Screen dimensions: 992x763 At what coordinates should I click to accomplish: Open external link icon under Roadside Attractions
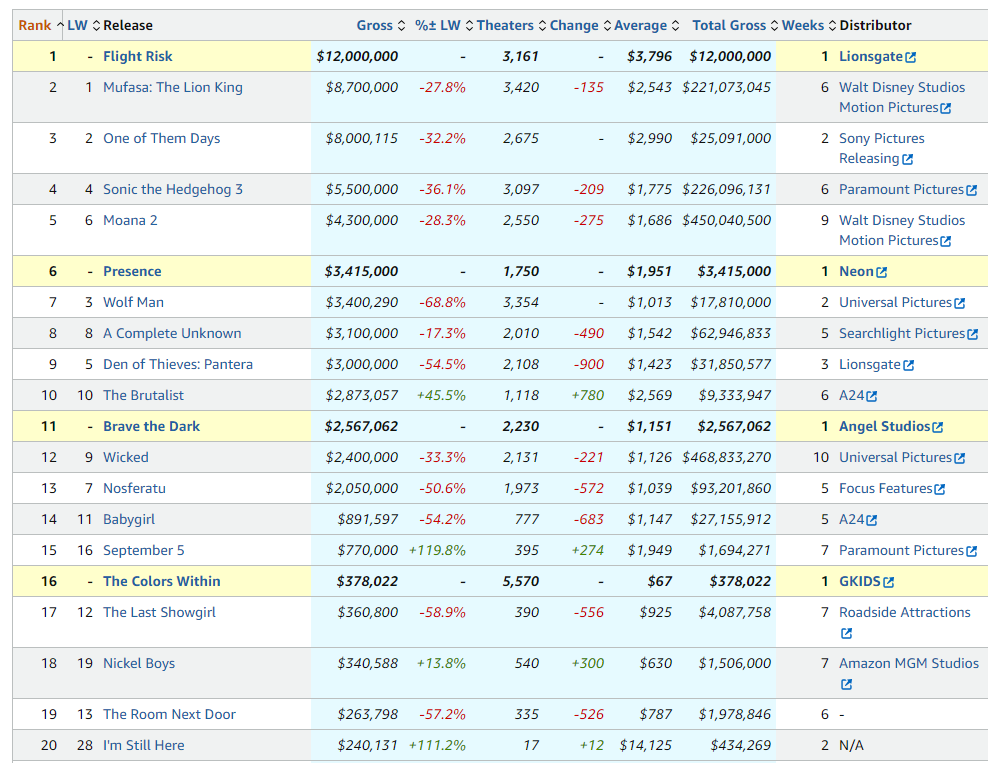846,633
